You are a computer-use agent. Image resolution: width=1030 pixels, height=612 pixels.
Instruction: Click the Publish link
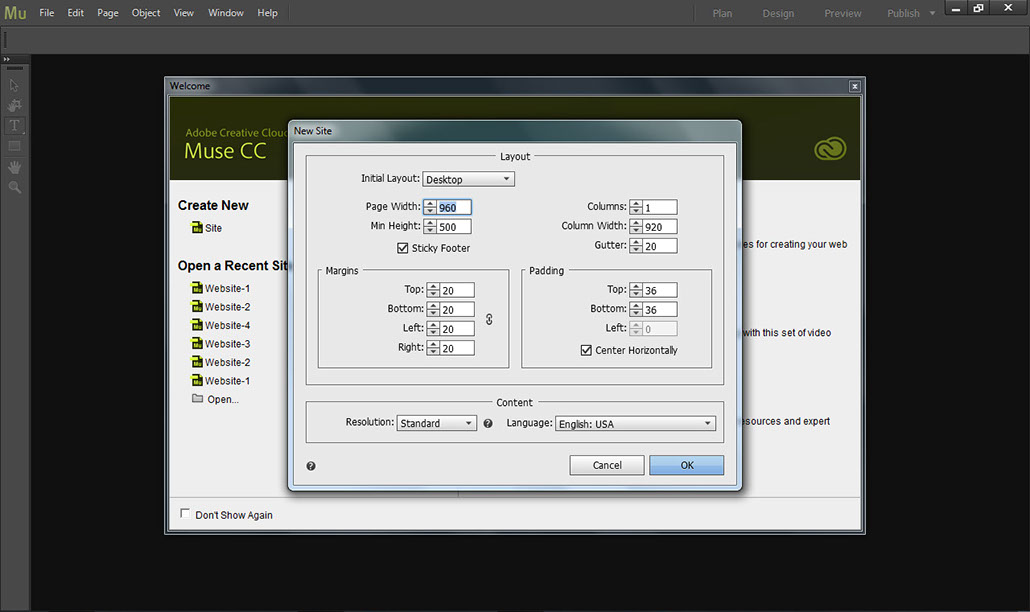pos(903,13)
